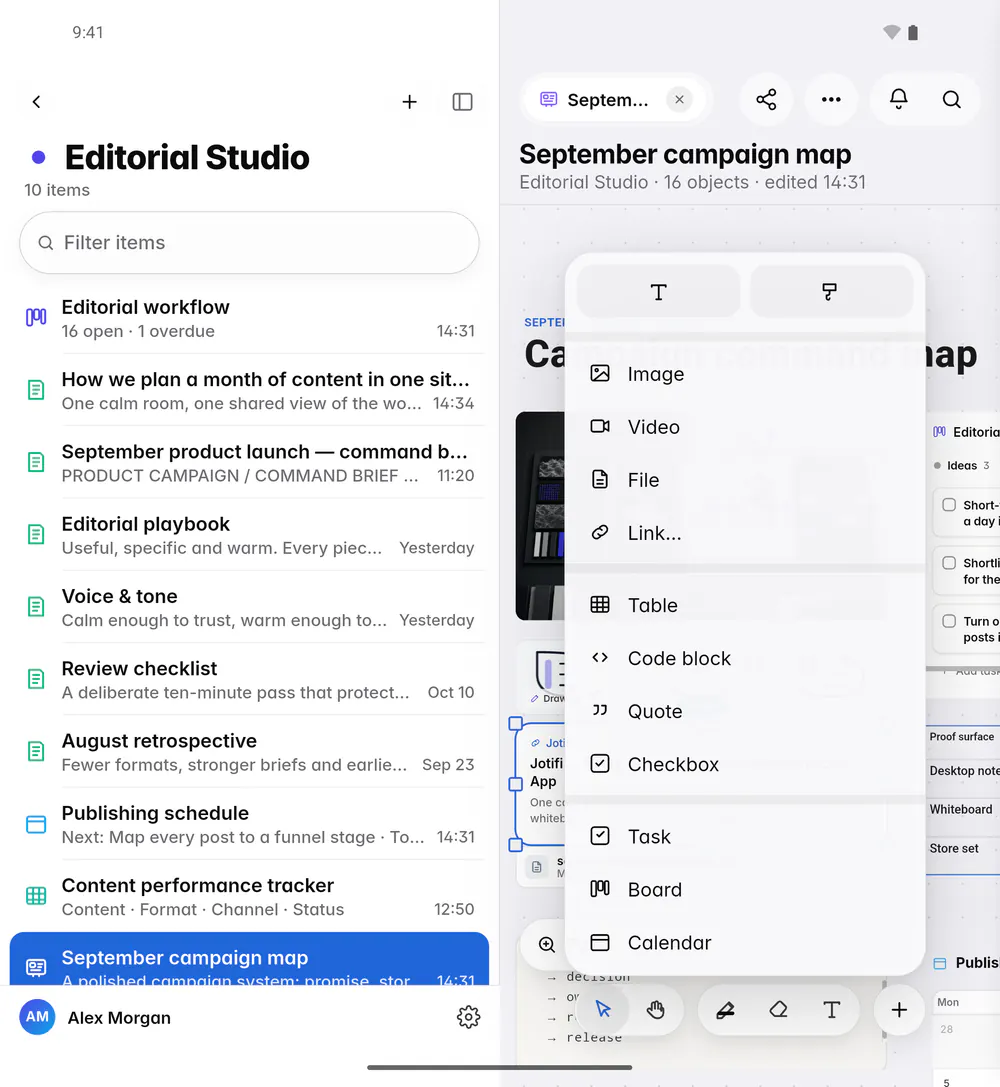This screenshot has height=1087, width=1000.
Task: Select the text T option in the insert popup
Action: [658, 292]
